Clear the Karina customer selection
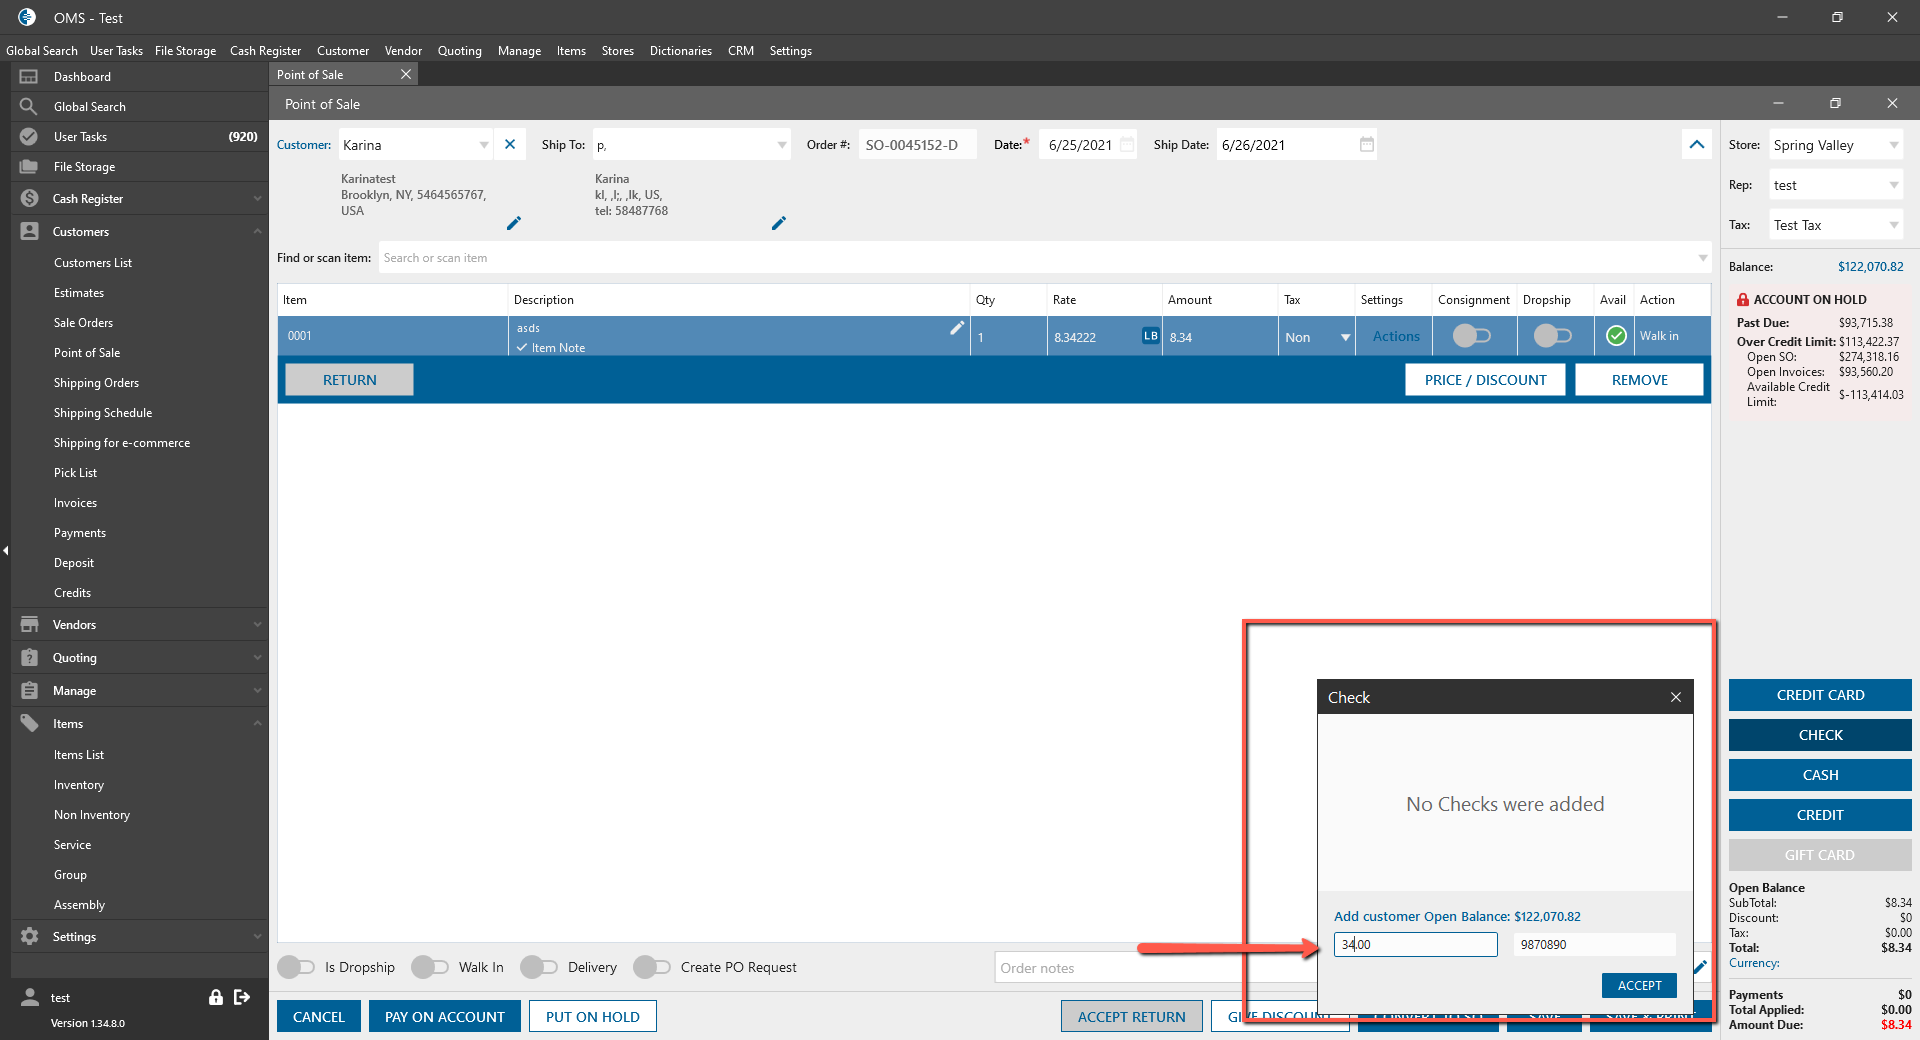This screenshot has width=1920, height=1040. 510,144
